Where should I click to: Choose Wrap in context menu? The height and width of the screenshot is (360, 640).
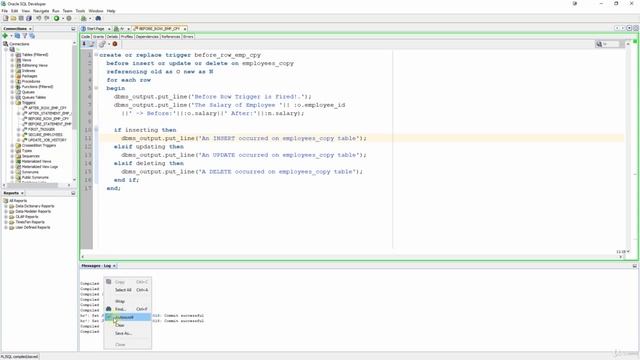128,301
